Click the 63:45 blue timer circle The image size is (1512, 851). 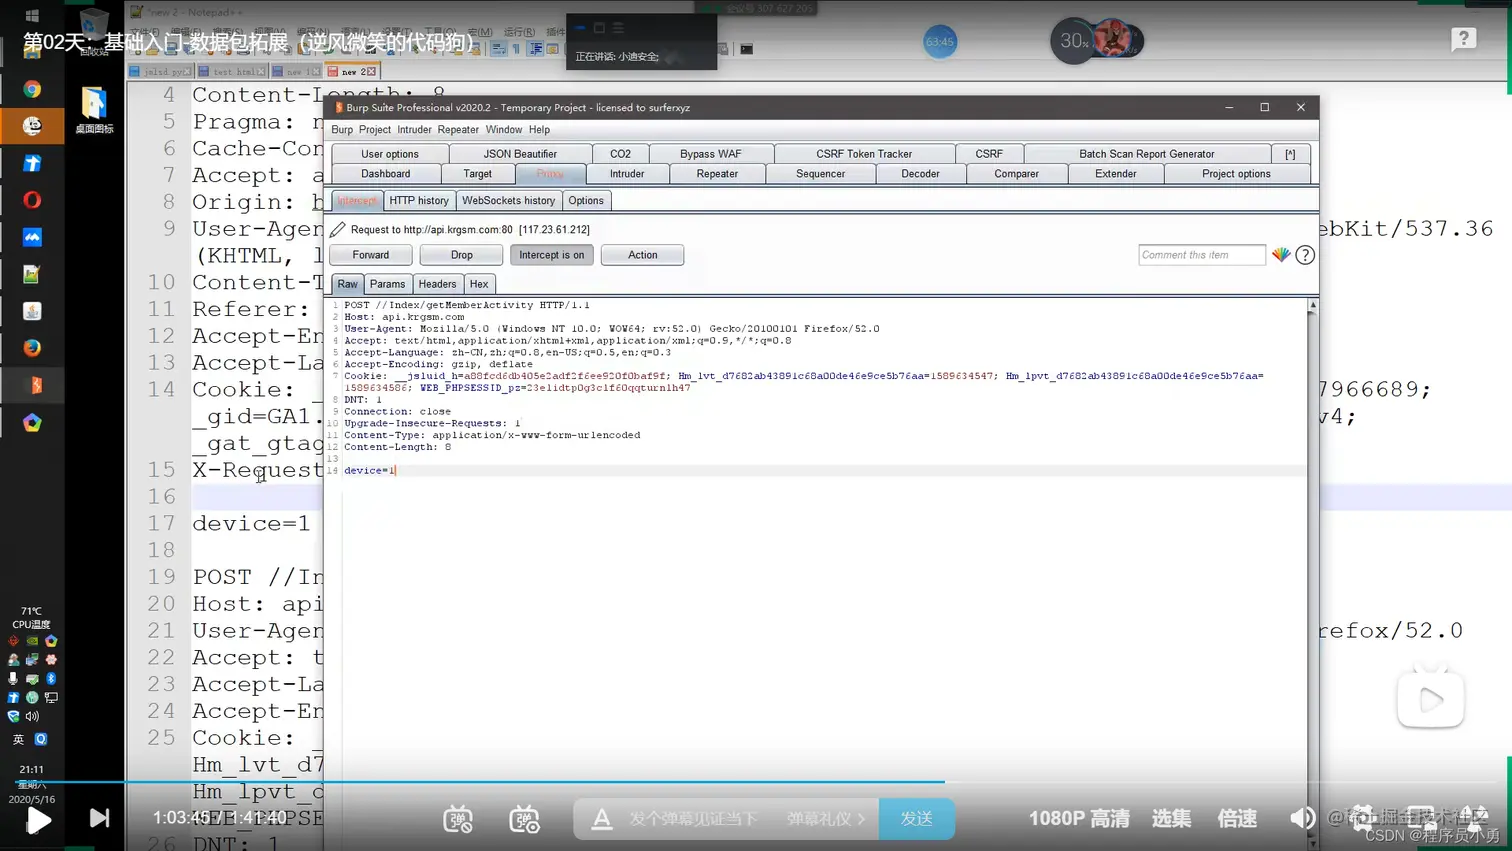940,41
